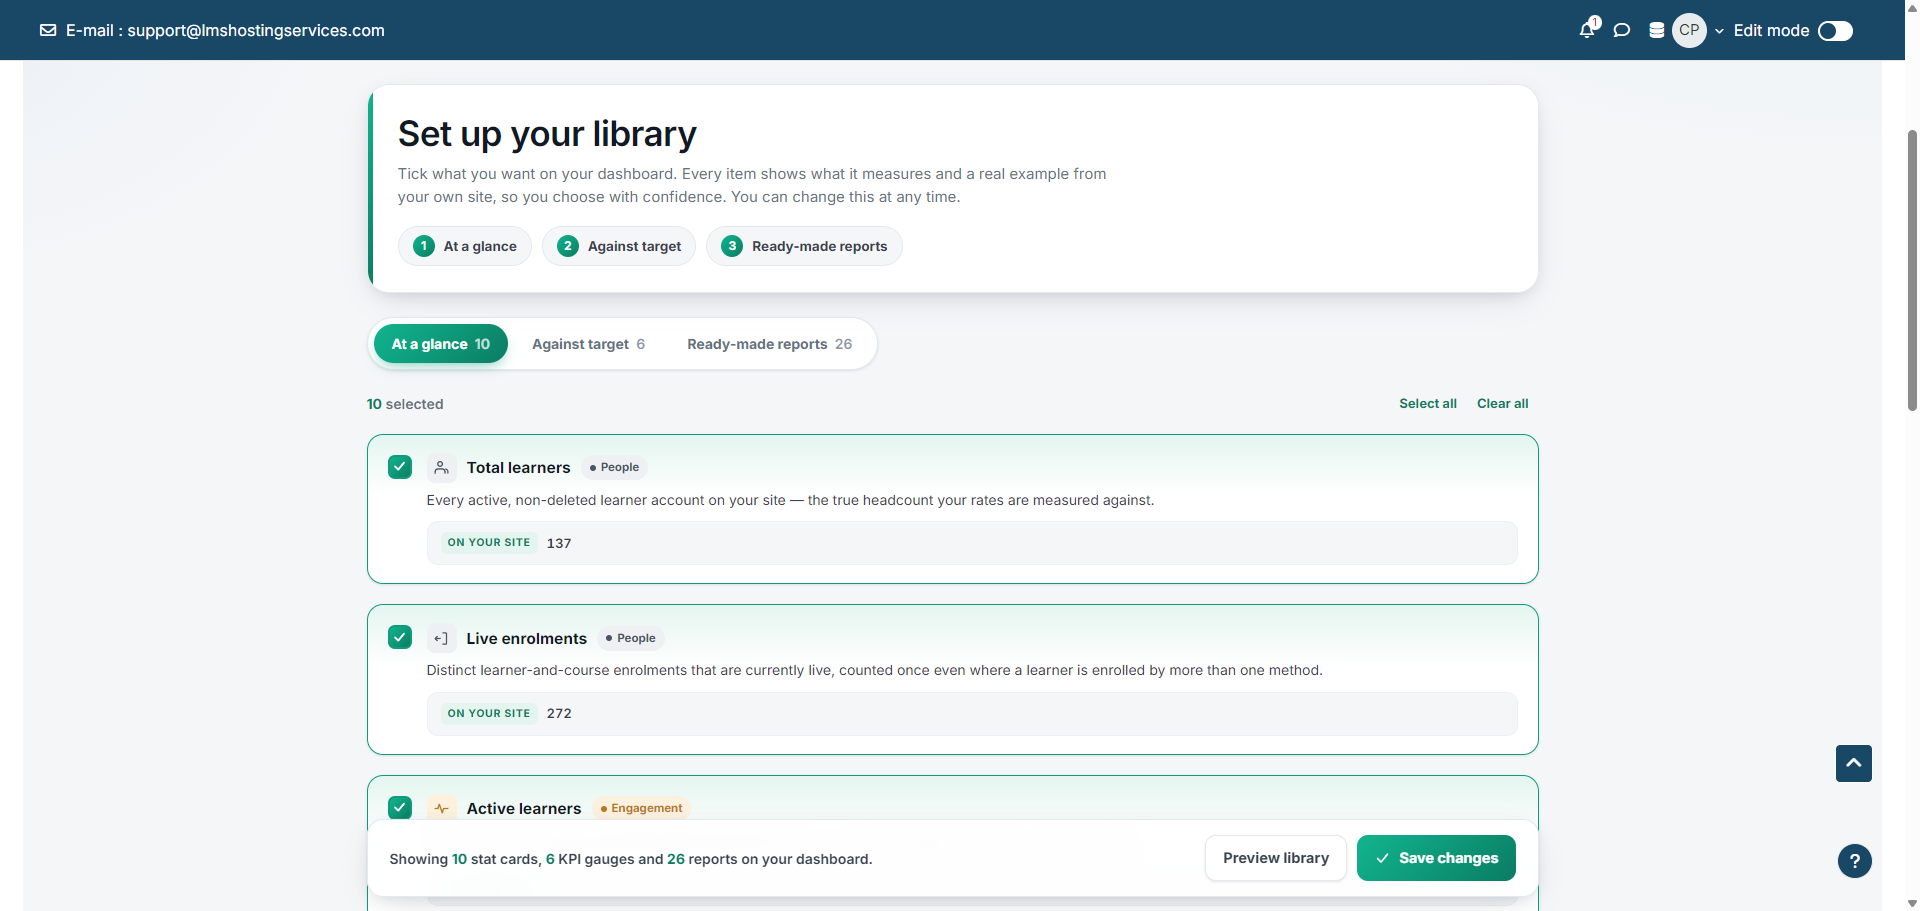Toggle the Edit mode switch

click(1835, 31)
